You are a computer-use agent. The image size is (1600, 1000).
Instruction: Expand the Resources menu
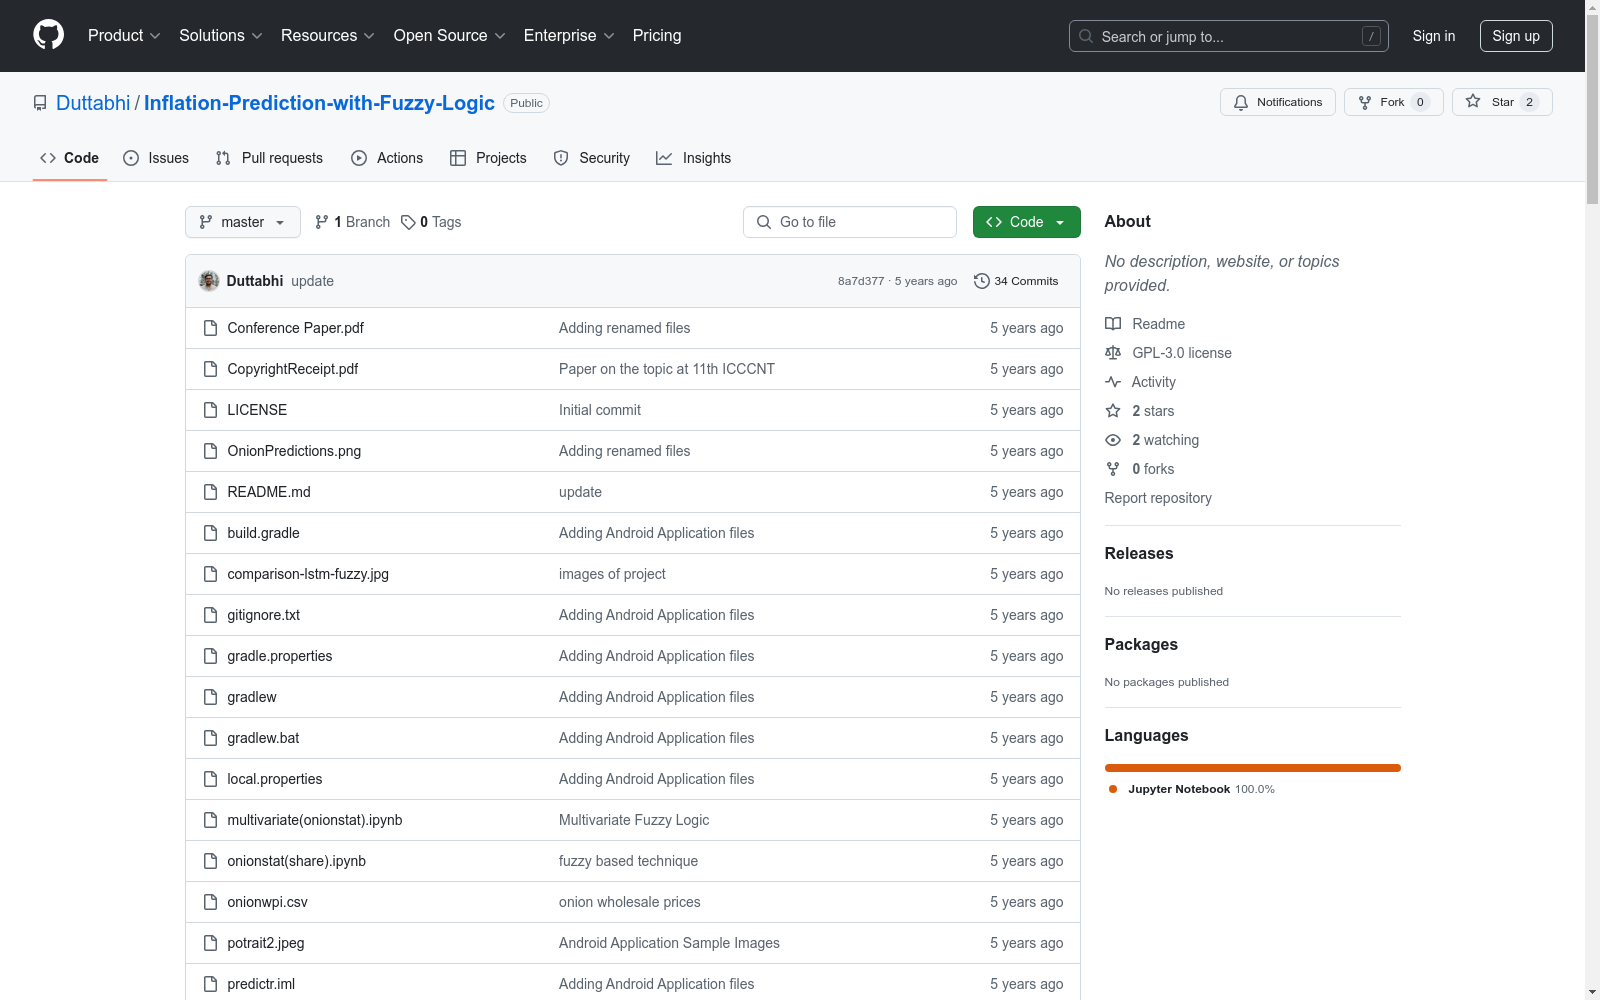pyautogui.click(x=328, y=35)
